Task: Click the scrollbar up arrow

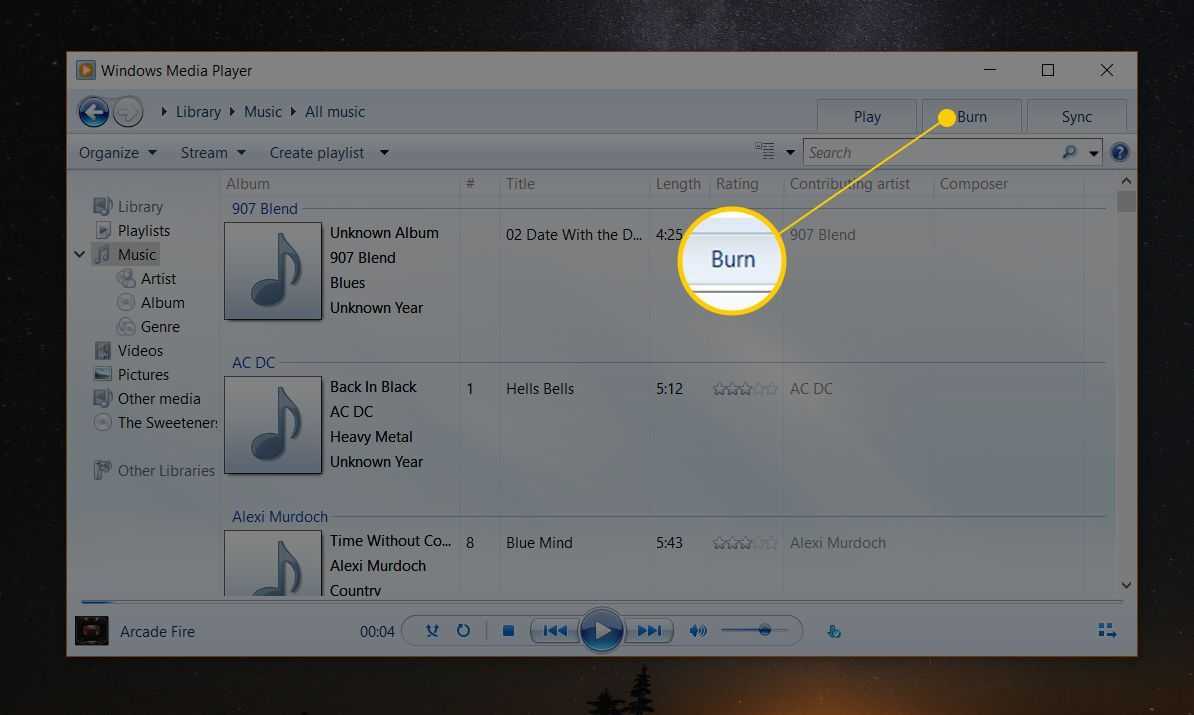Action: pyautogui.click(x=1126, y=181)
